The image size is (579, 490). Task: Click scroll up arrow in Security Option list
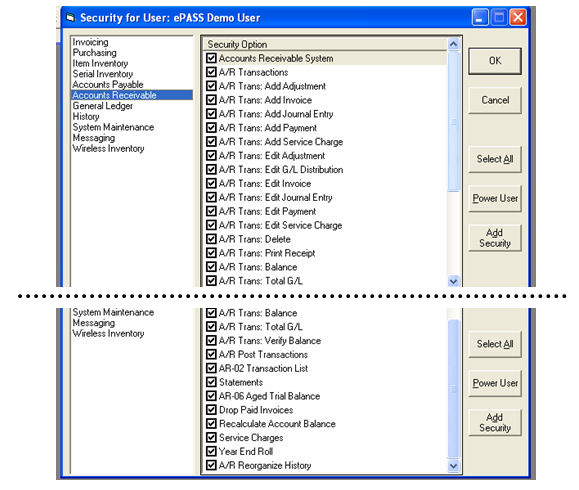(x=453, y=45)
